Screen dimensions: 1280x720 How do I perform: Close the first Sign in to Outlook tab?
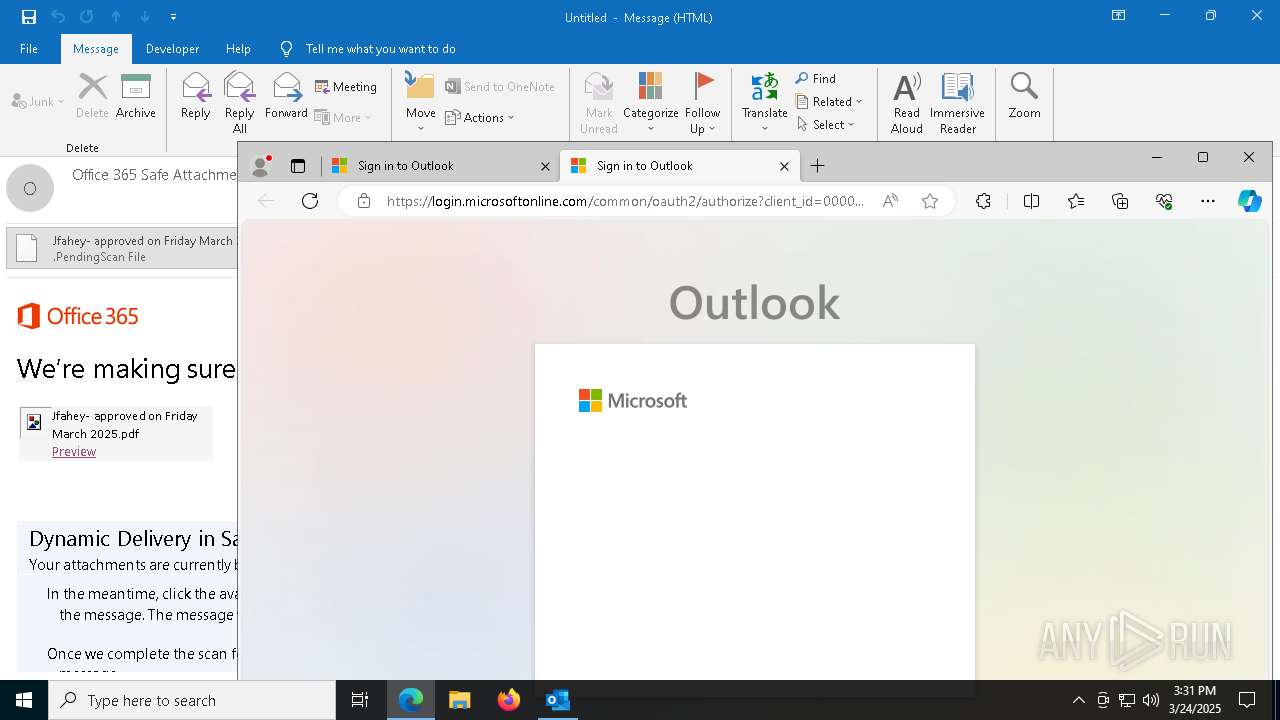(x=545, y=166)
